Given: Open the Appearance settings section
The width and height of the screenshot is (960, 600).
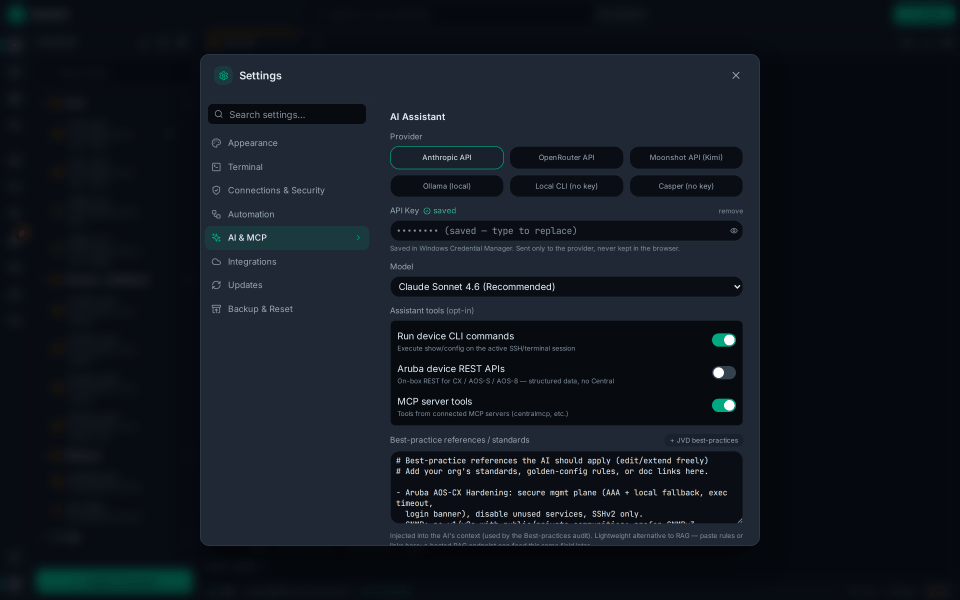Looking at the screenshot, I should coord(287,143).
